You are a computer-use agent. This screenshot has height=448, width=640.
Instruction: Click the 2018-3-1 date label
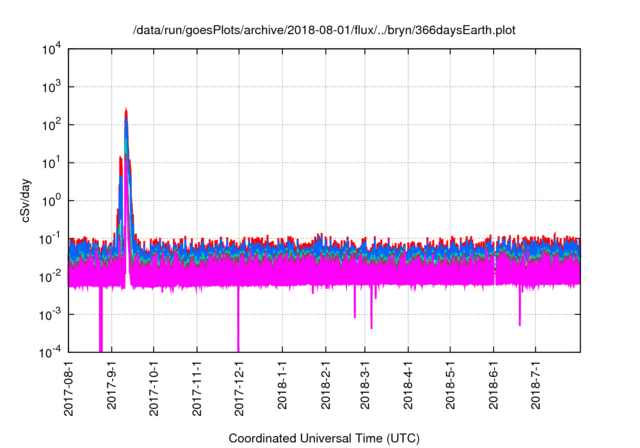point(364,385)
